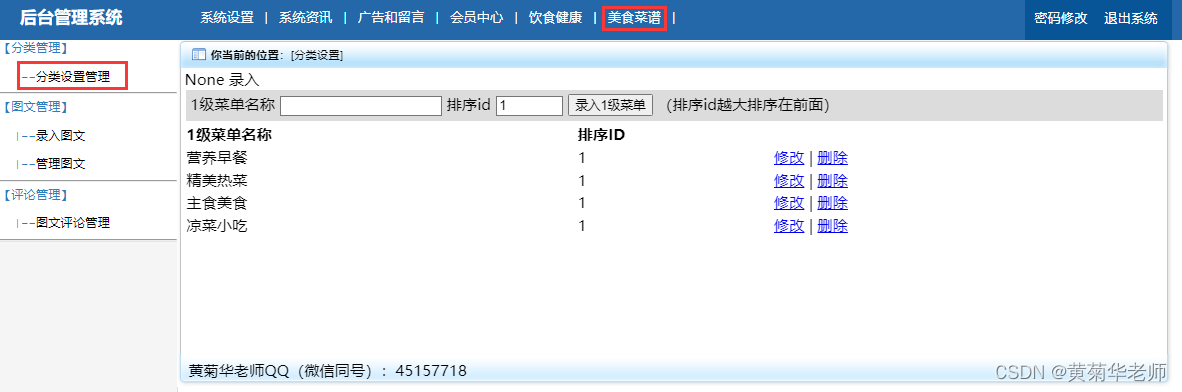This screenshot has height=392, width=1182.
Task: Click the location panel icon beside 你当前的位置
Action: click(199, 54)
